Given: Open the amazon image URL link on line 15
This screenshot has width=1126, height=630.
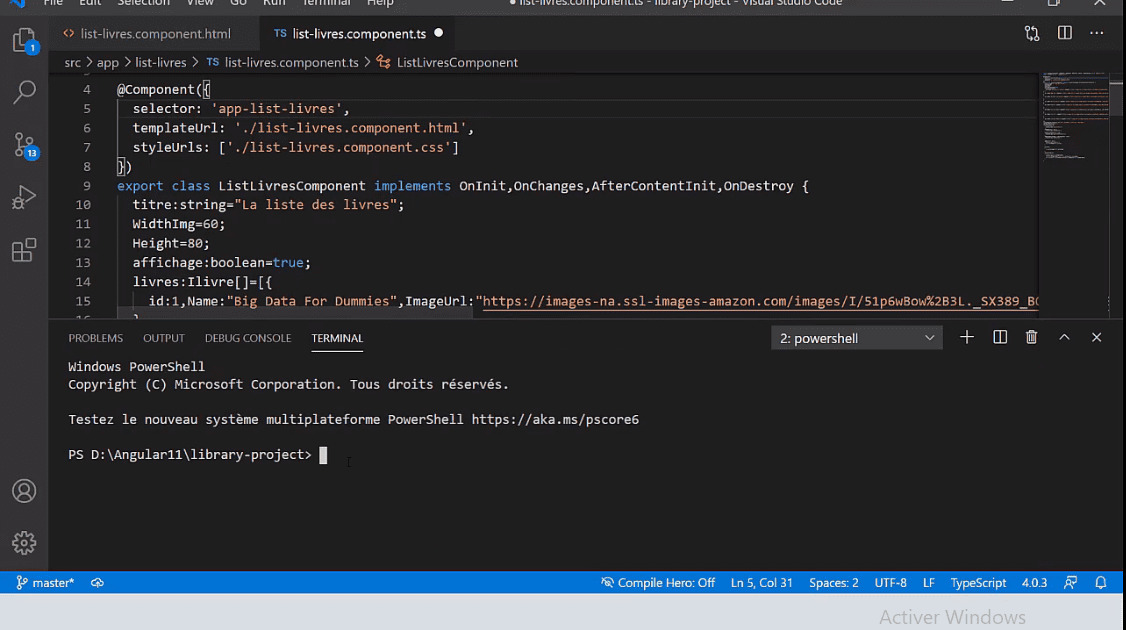Looking at the screenshot, I should [x=760, y=301].
